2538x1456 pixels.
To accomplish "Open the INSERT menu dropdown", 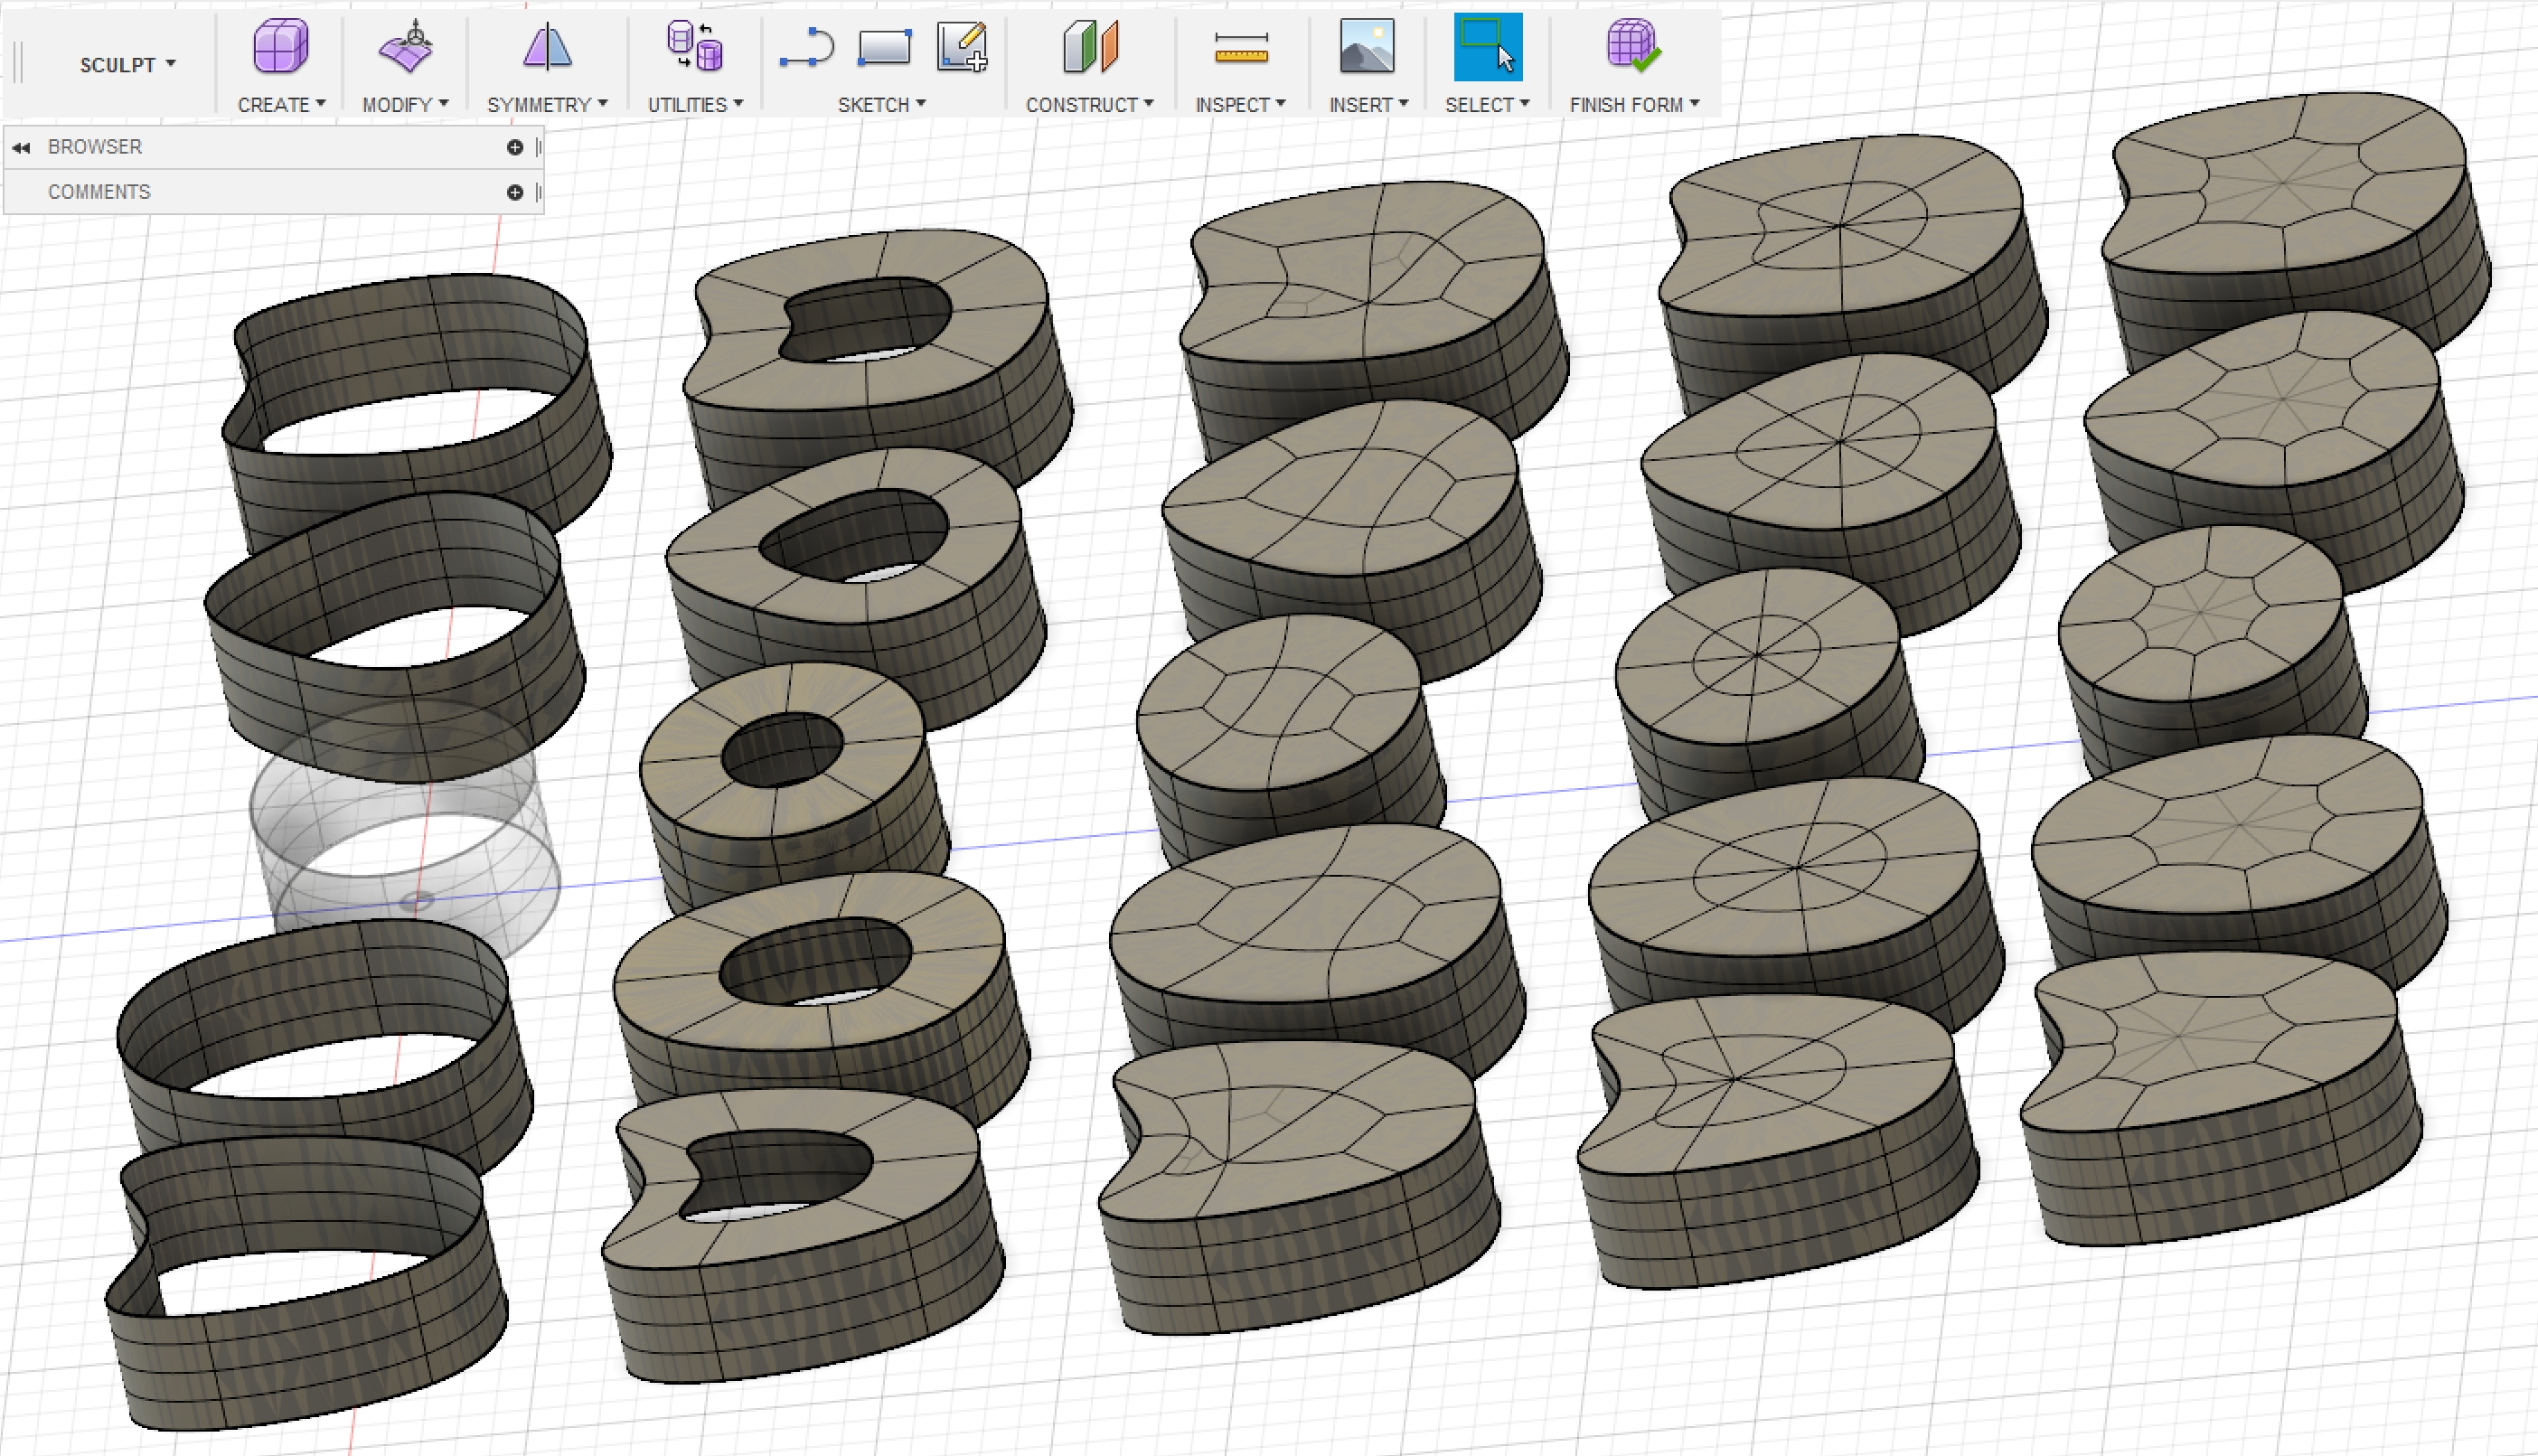I will [x=1368, y=104].
